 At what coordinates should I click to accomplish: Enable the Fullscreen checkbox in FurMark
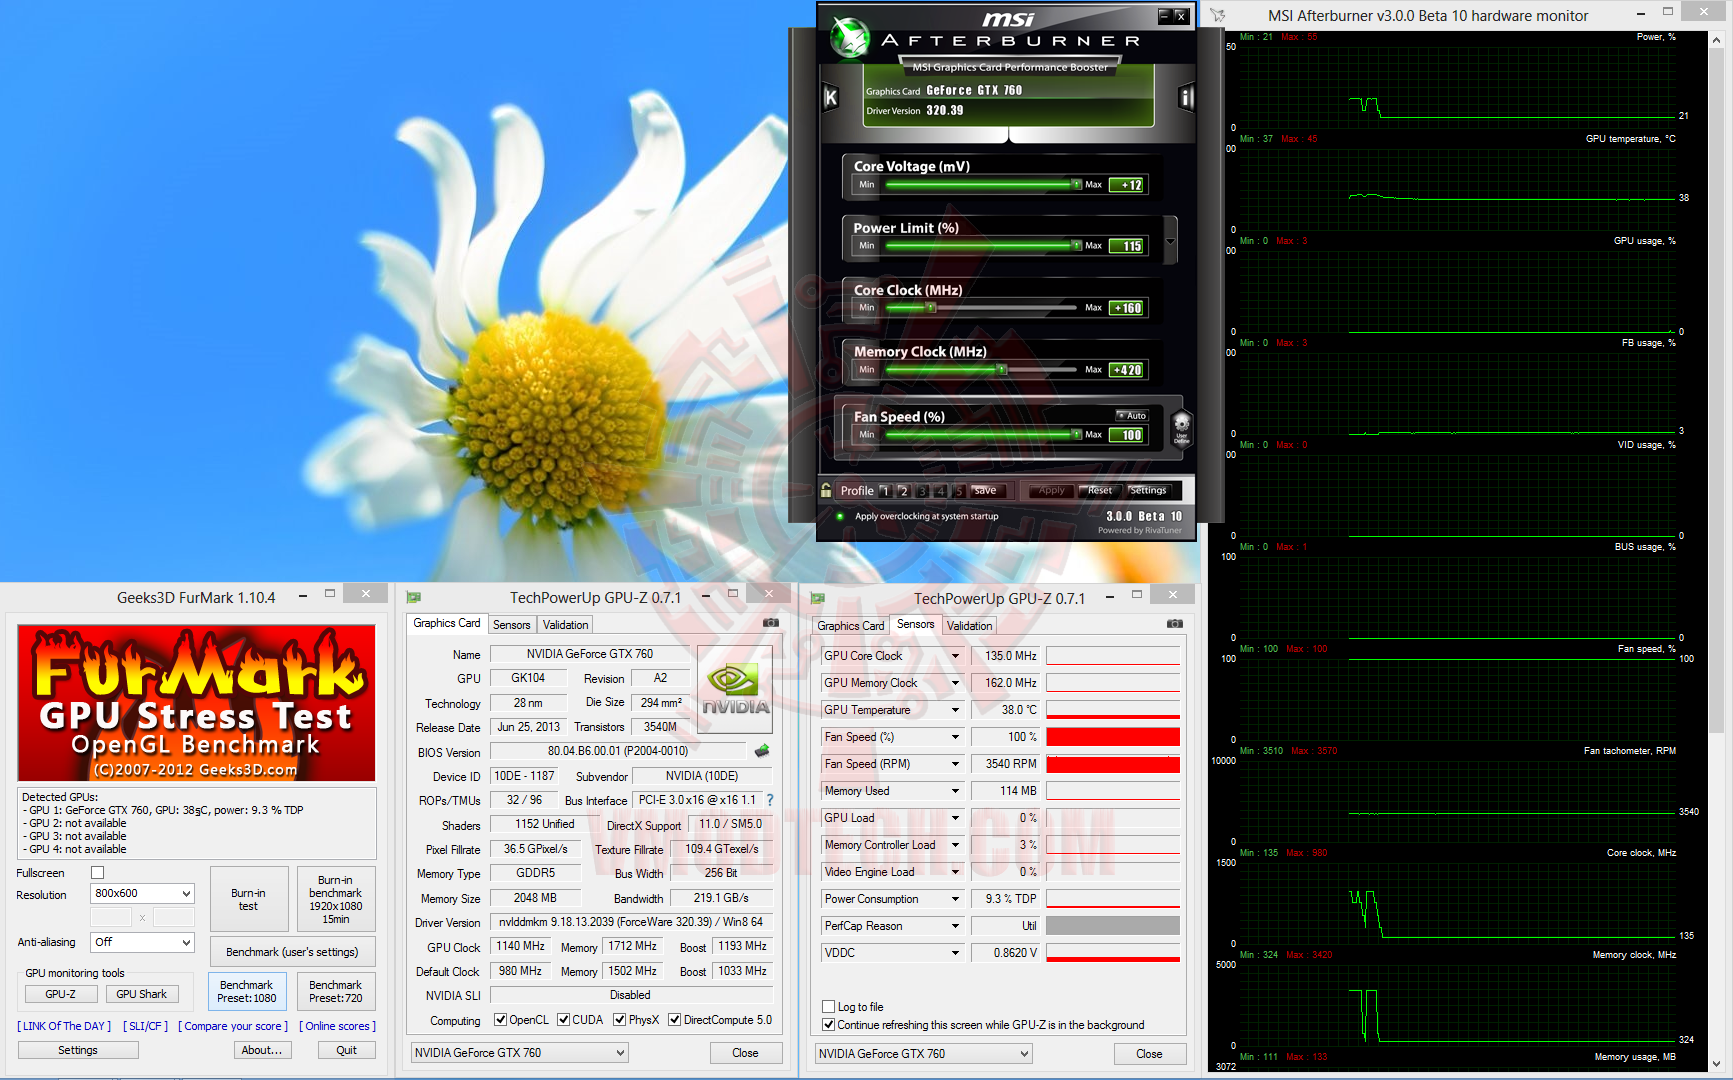coord(98,873)
